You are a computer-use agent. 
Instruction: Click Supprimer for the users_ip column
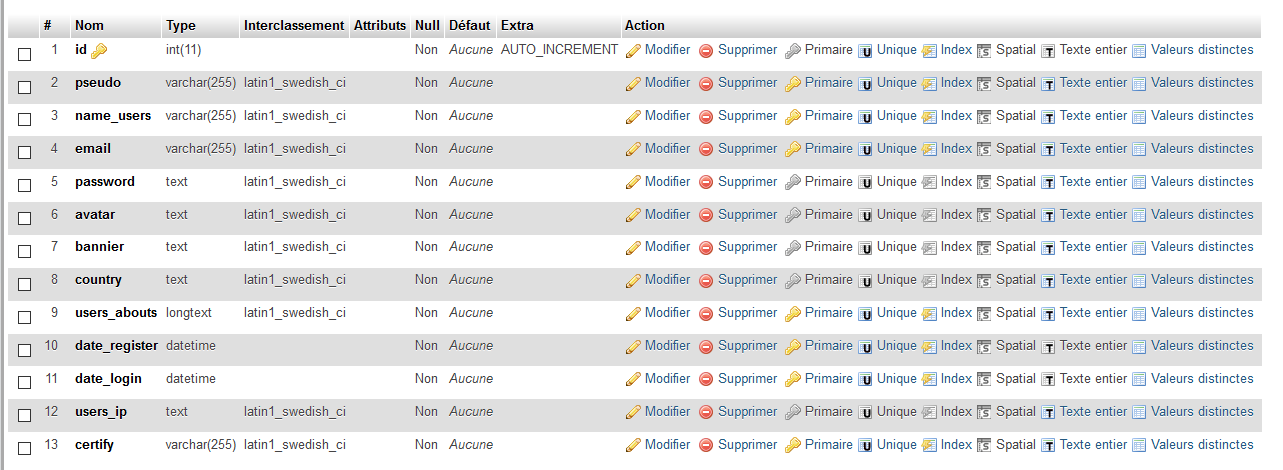pos(747,411)
